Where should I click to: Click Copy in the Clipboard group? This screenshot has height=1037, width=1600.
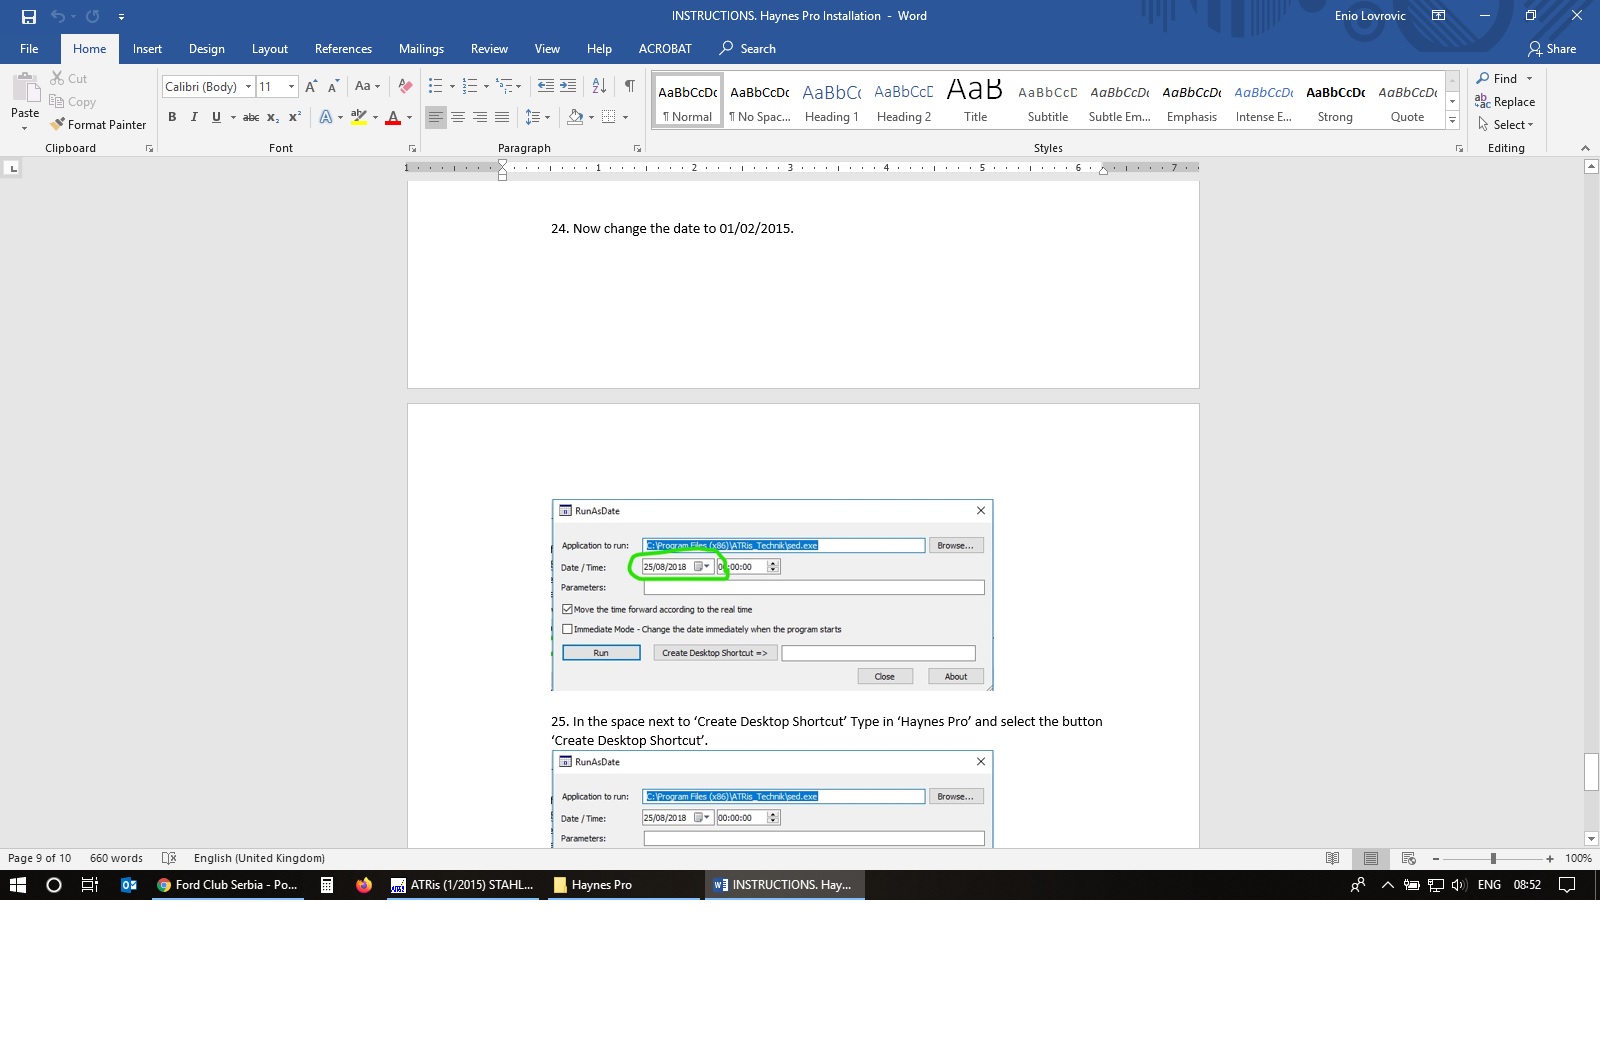click(73, 102)
